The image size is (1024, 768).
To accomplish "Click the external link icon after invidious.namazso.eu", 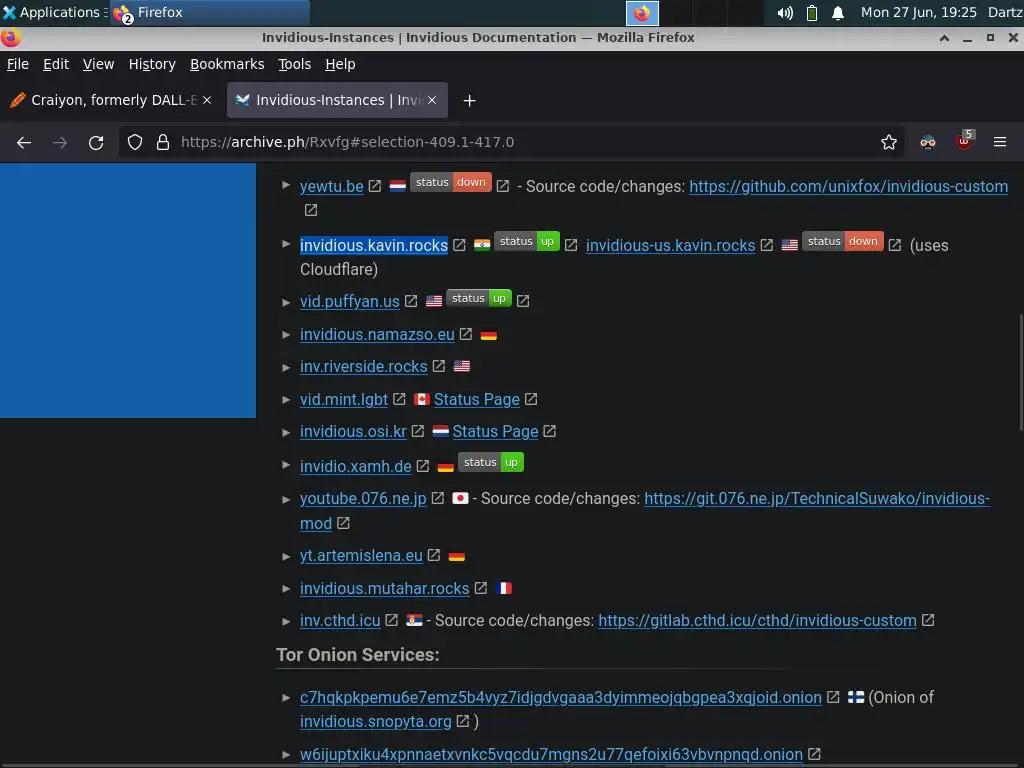I will pyautogui.click(x=466, y=334).
